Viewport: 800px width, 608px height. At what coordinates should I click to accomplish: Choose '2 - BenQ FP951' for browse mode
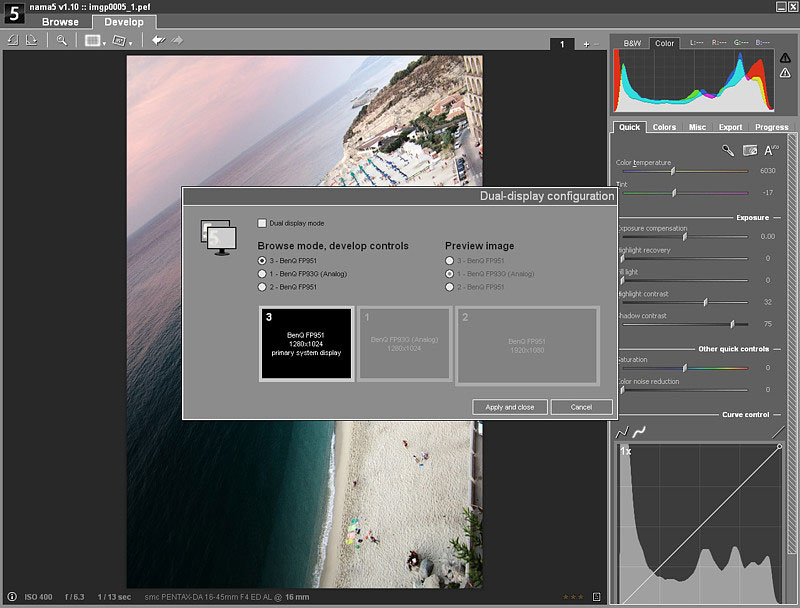262,287
